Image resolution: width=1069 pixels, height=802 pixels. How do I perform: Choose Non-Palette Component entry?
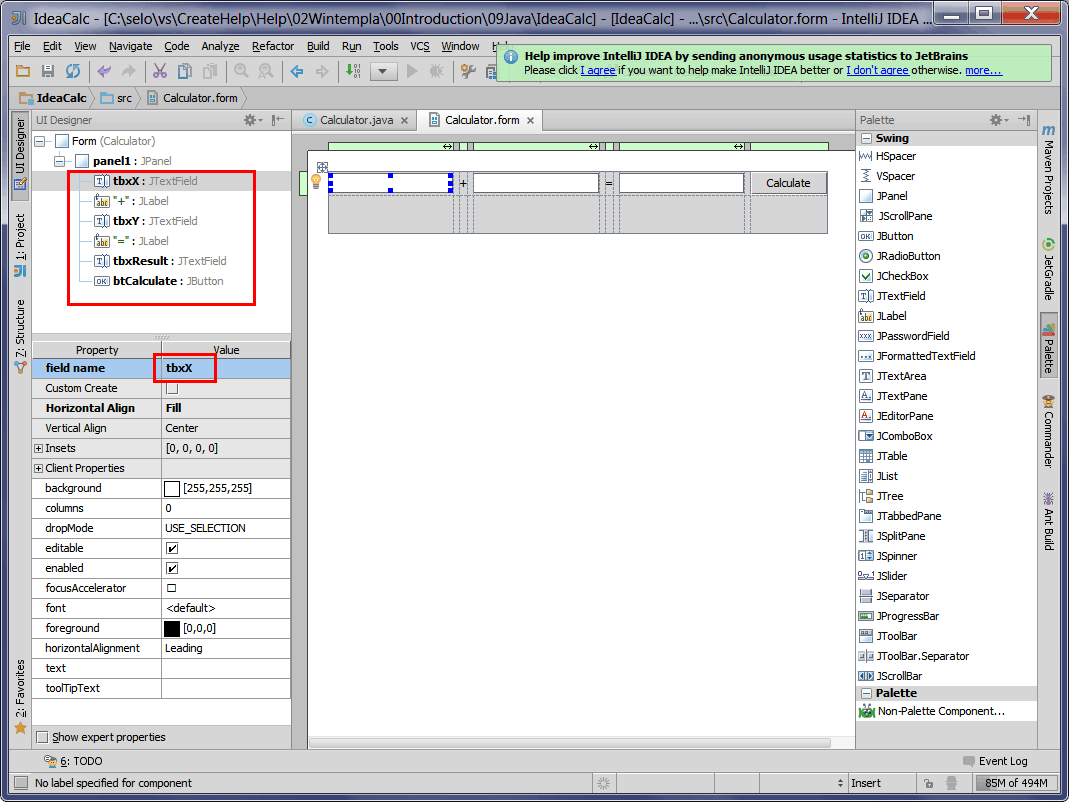[941, 711]
